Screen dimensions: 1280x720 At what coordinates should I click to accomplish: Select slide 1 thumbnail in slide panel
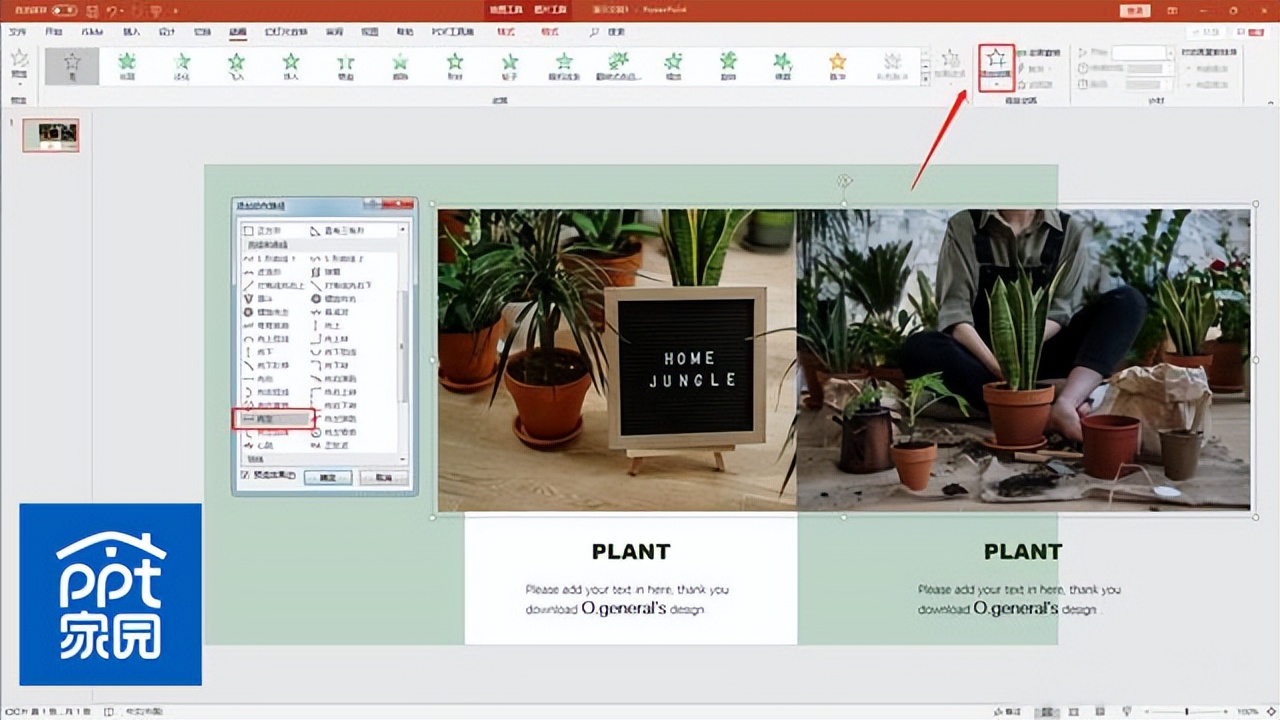tap(51, 135)
